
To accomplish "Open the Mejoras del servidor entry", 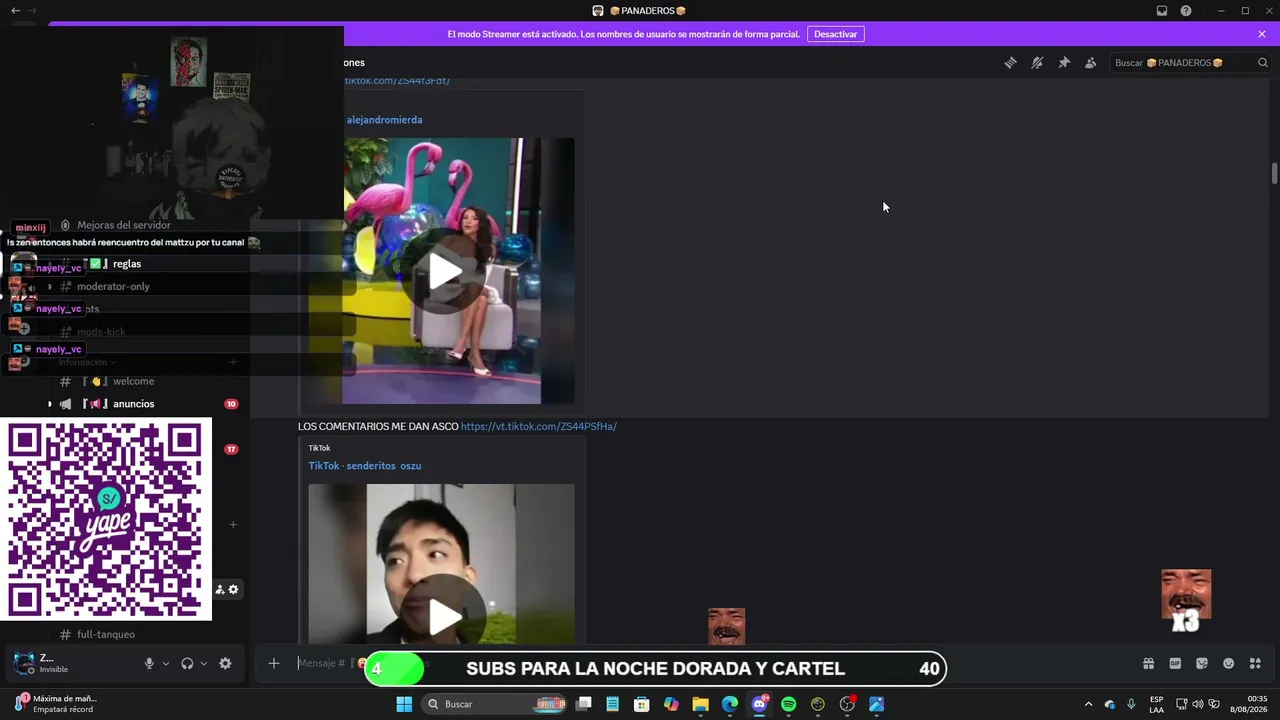I will pos(124,225).
